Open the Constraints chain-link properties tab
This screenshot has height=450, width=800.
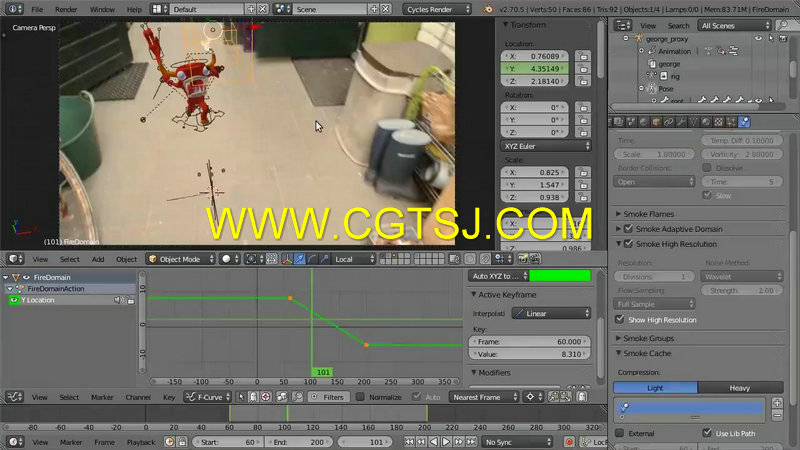coord(668,122)
